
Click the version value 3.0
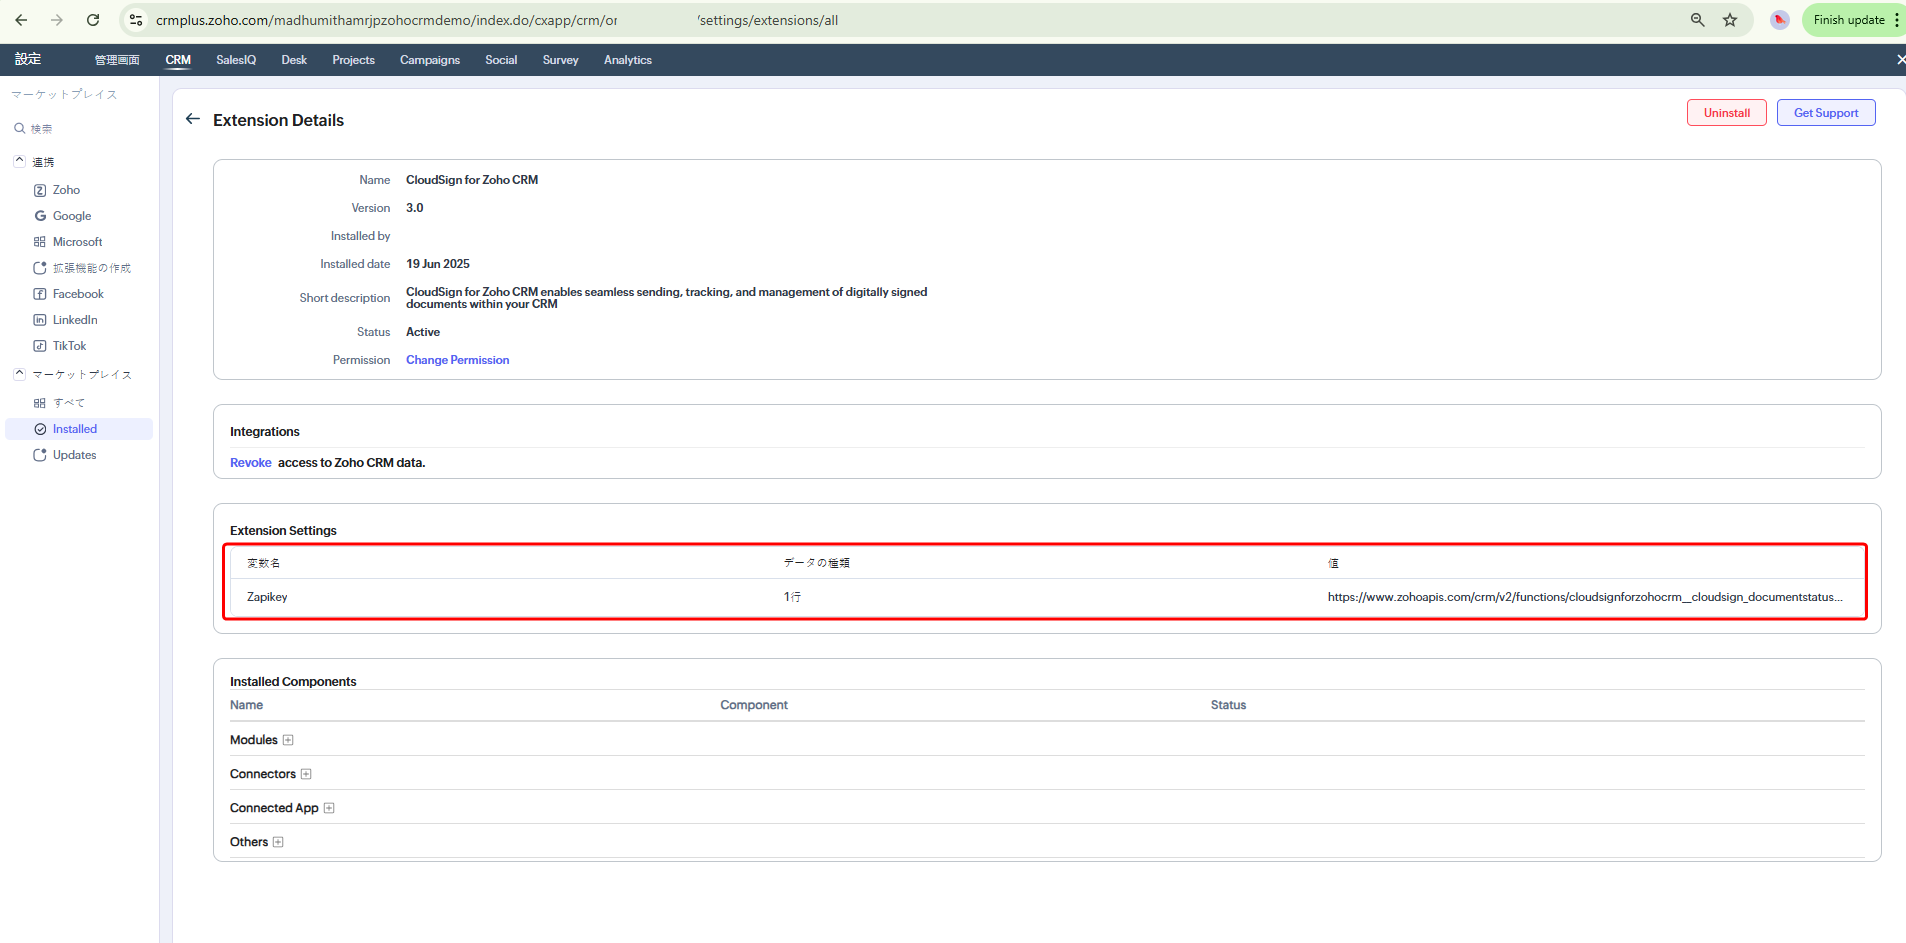coord(415,208)
